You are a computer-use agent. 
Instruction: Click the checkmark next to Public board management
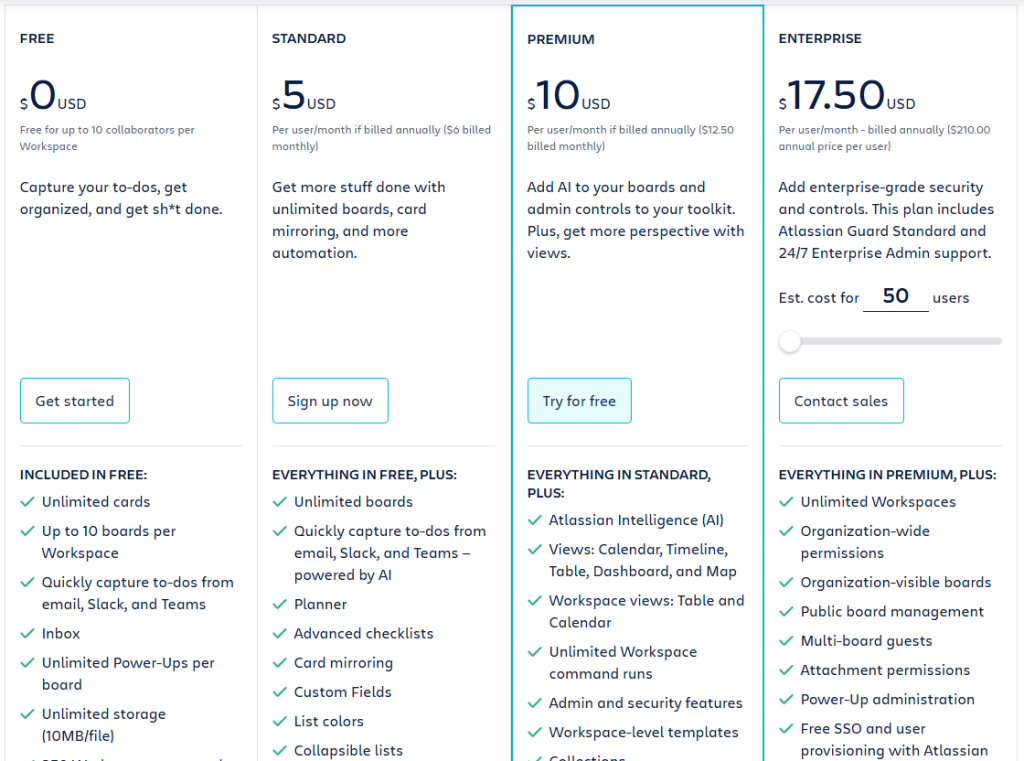coord(786,612)
